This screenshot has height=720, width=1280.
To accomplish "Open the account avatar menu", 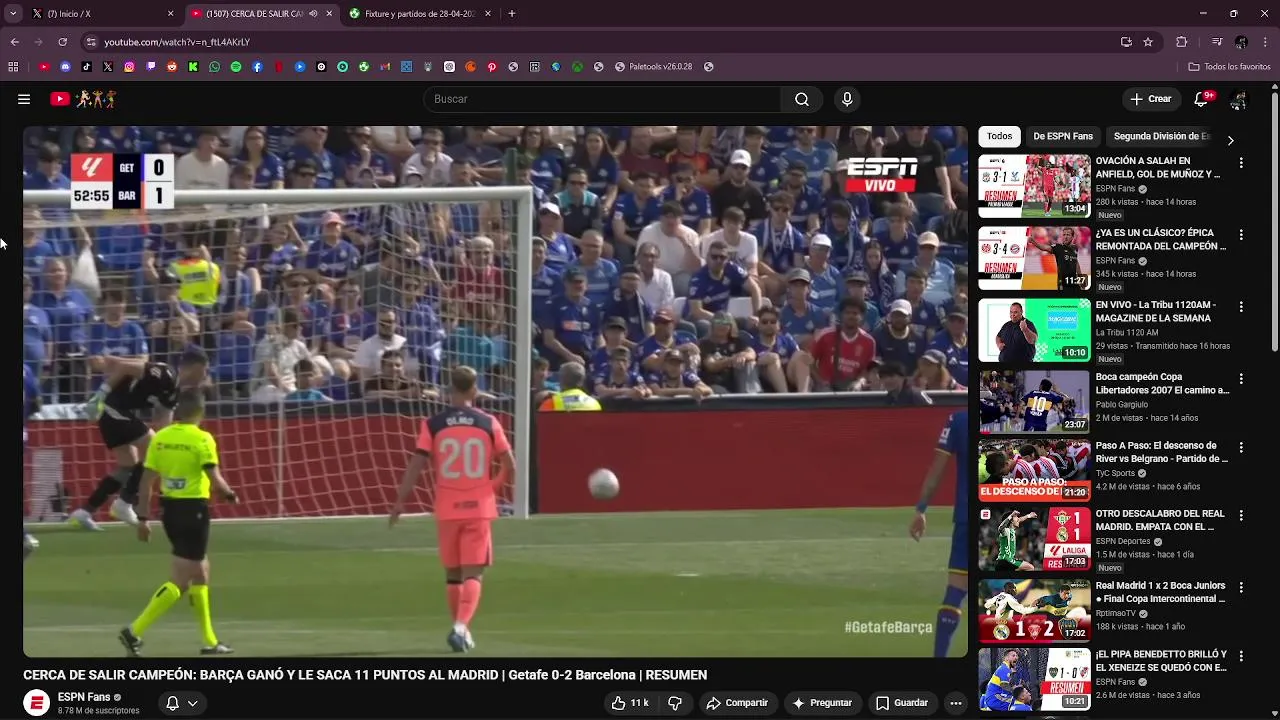I will pos(1239,100).
